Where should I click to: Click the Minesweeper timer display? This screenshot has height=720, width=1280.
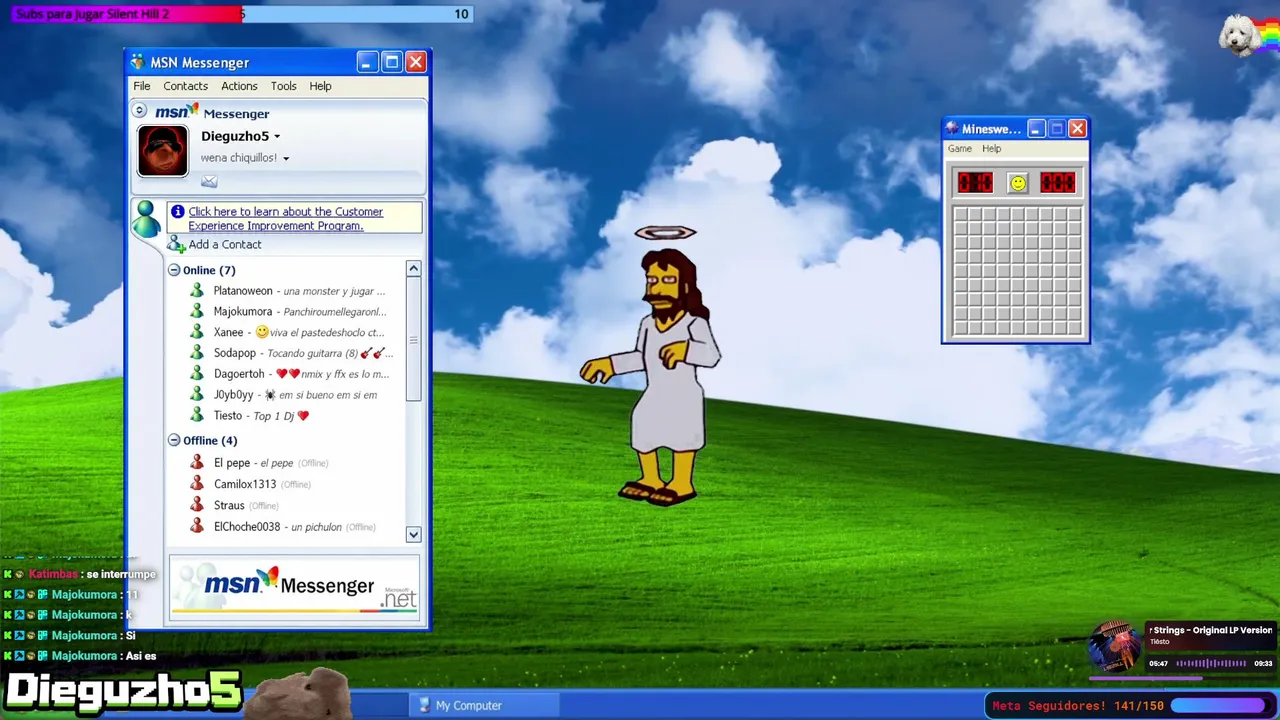pos(1058,183)
